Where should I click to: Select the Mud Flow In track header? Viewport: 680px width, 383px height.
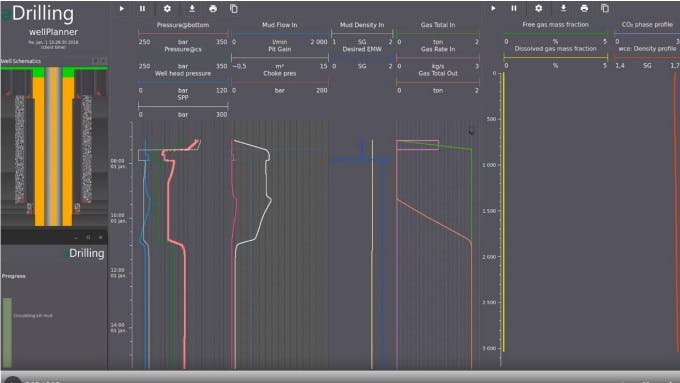coord(279,25)
